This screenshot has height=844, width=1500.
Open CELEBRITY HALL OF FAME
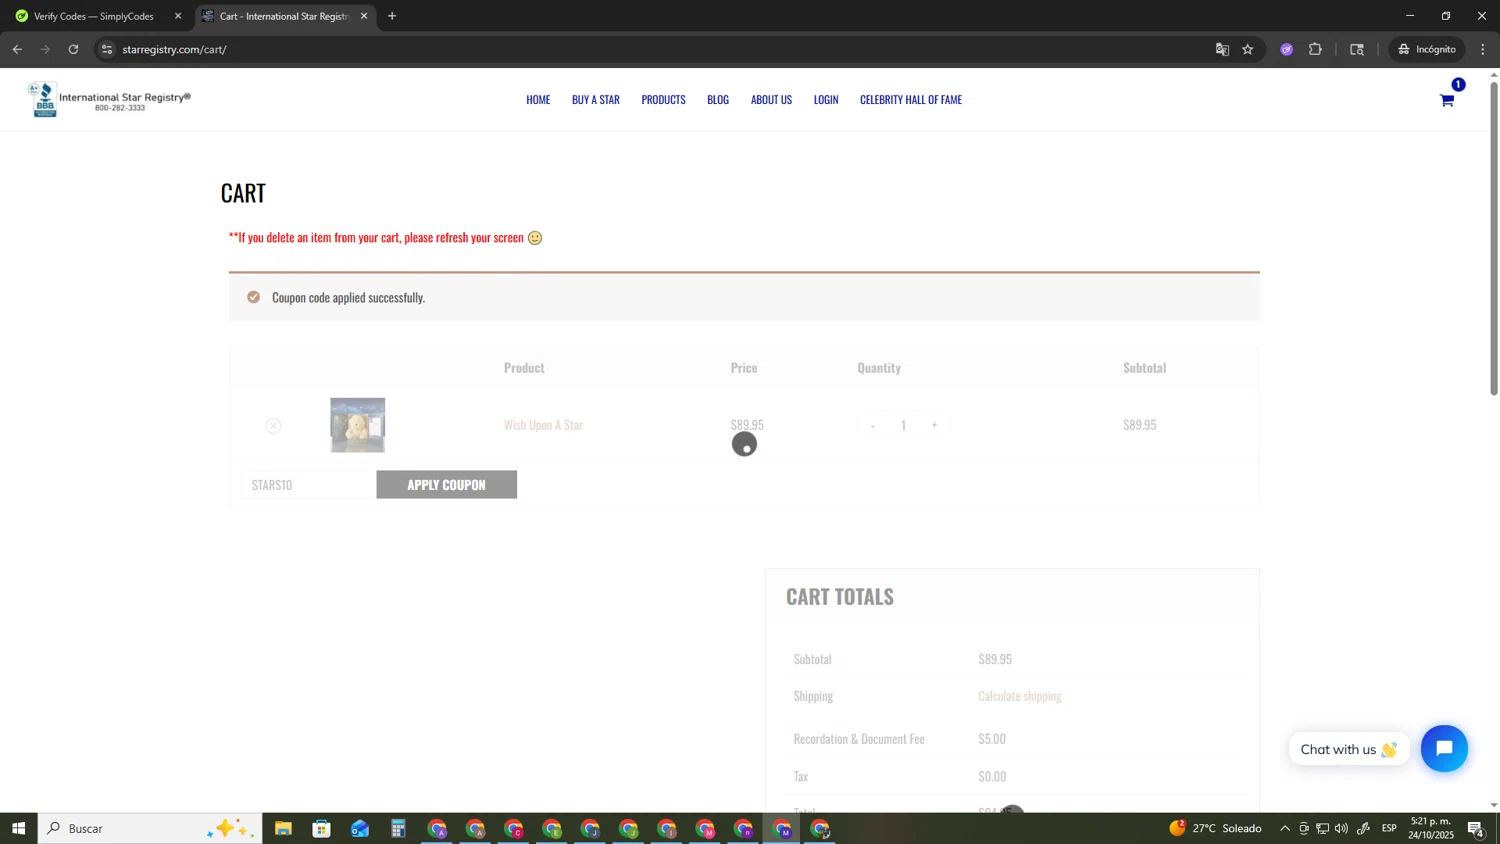(911, 99)
